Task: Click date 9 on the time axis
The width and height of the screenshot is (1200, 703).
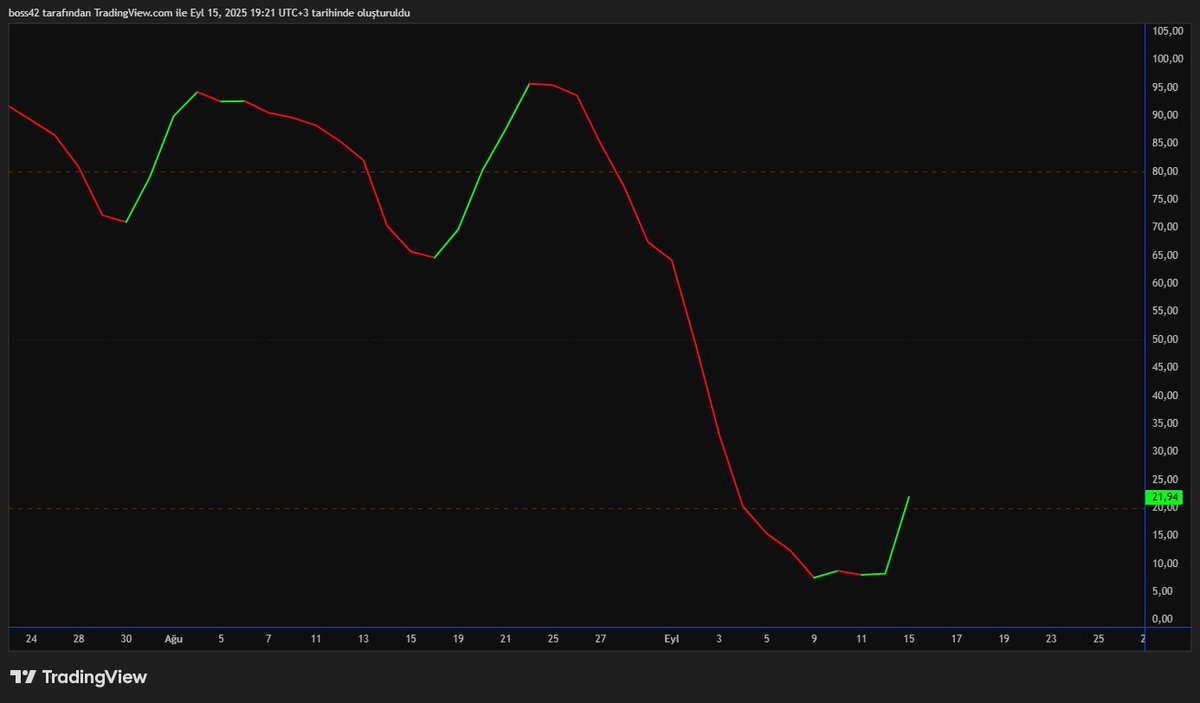Action: (x=814, y=638)
